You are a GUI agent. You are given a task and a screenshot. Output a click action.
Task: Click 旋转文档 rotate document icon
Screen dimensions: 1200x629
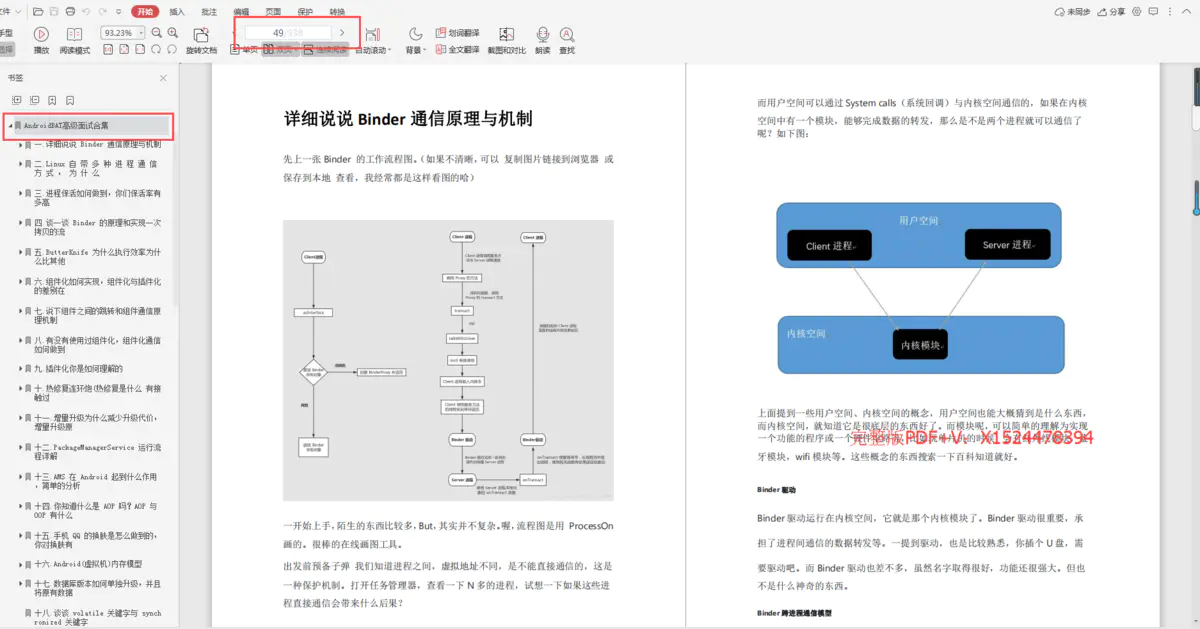(201, 40)
